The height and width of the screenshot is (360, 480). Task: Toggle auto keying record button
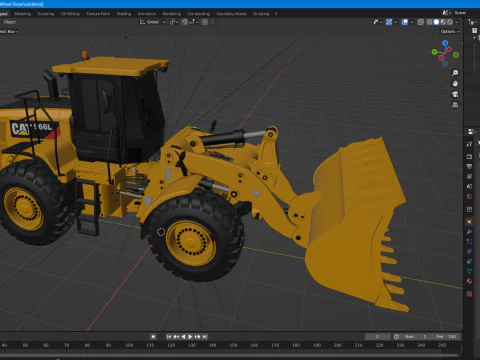tap(153, 337)
